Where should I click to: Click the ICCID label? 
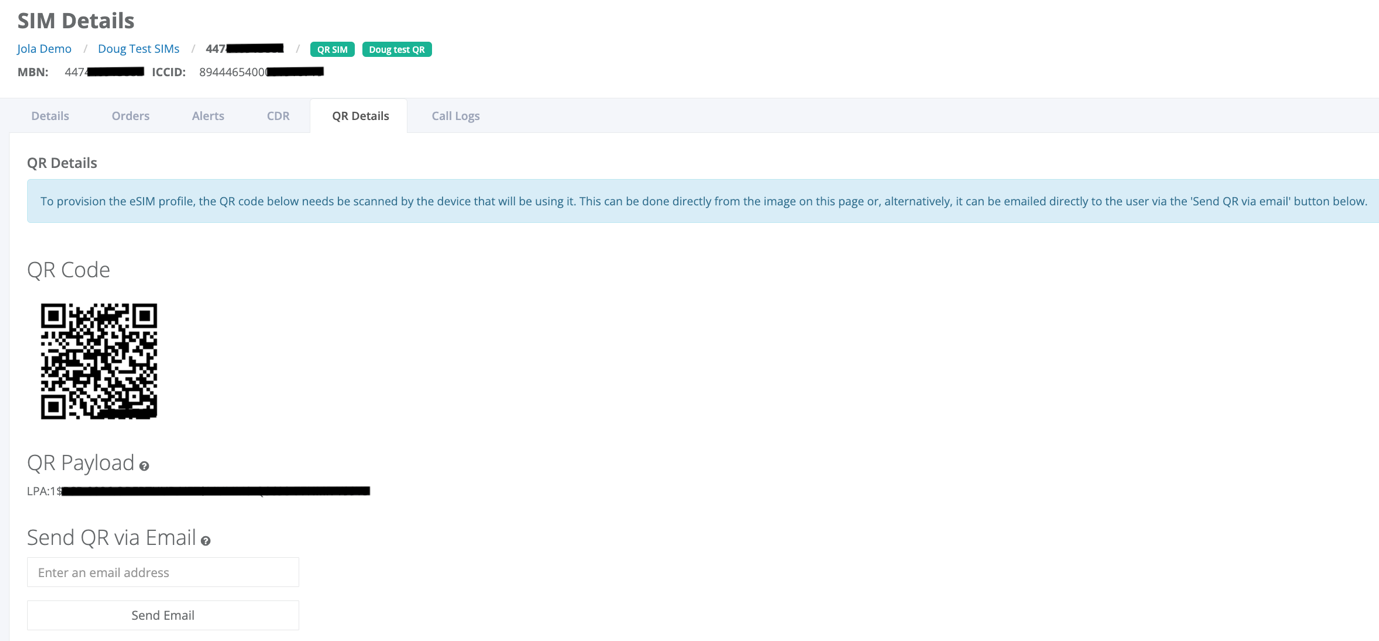click(169, 72)
